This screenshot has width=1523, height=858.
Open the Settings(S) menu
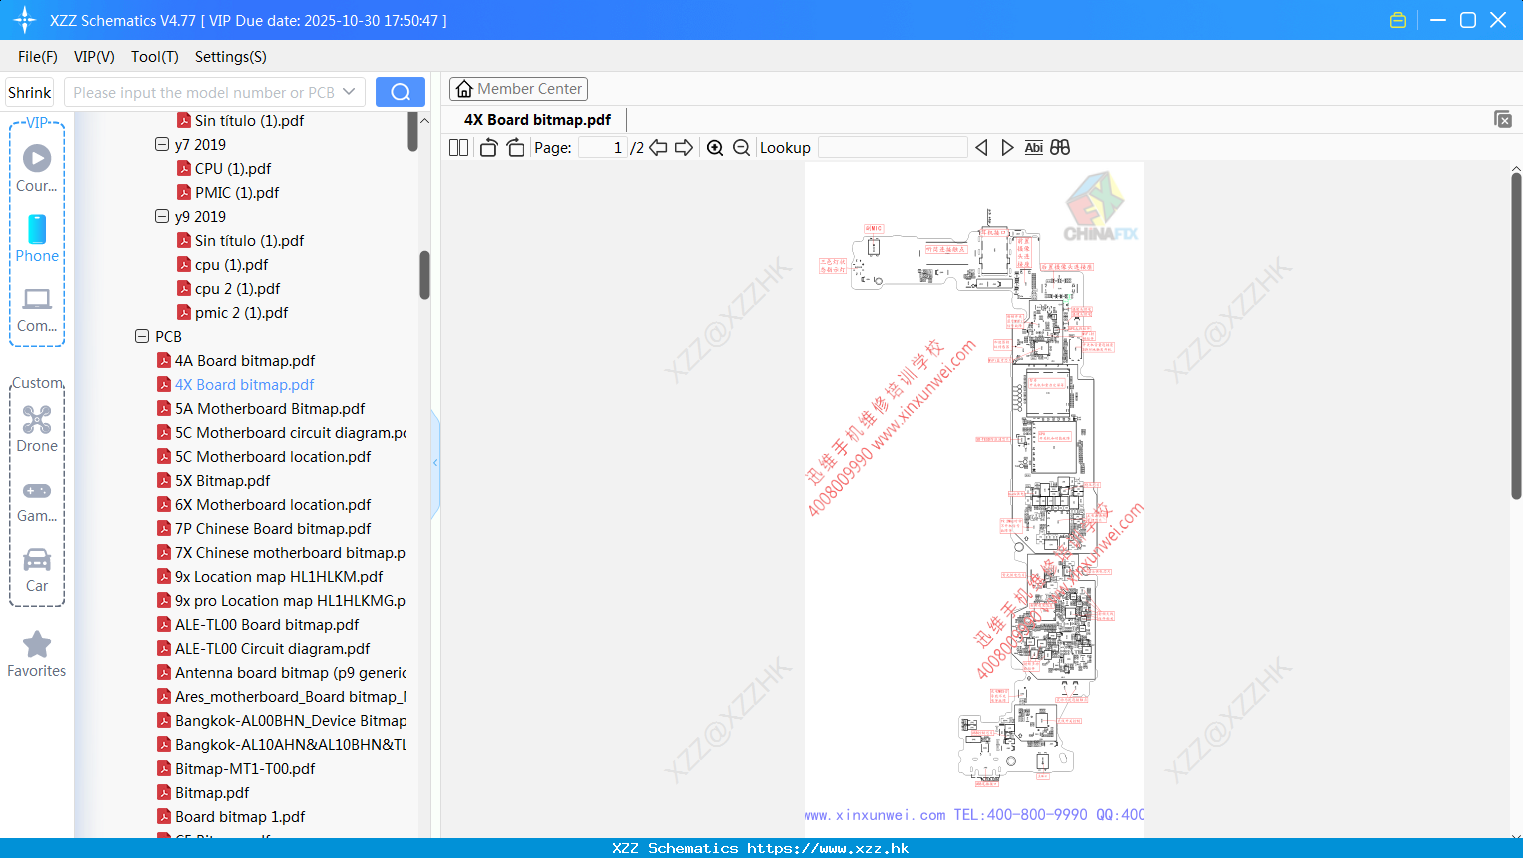(231, 57)
